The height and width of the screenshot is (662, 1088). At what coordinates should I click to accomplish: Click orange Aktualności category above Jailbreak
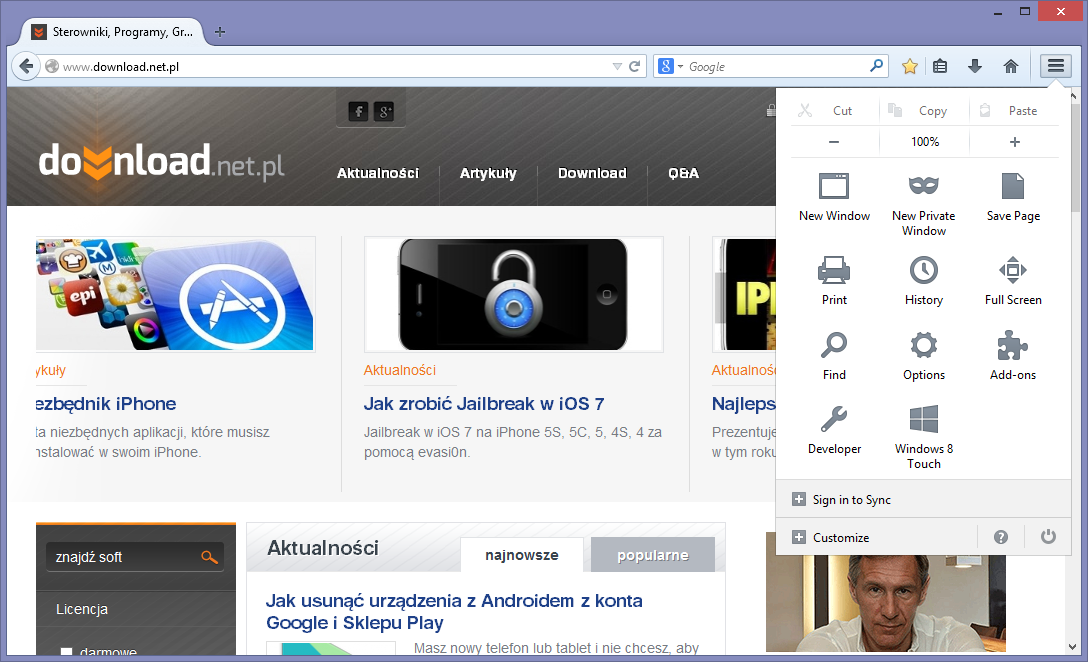(400, 370)
